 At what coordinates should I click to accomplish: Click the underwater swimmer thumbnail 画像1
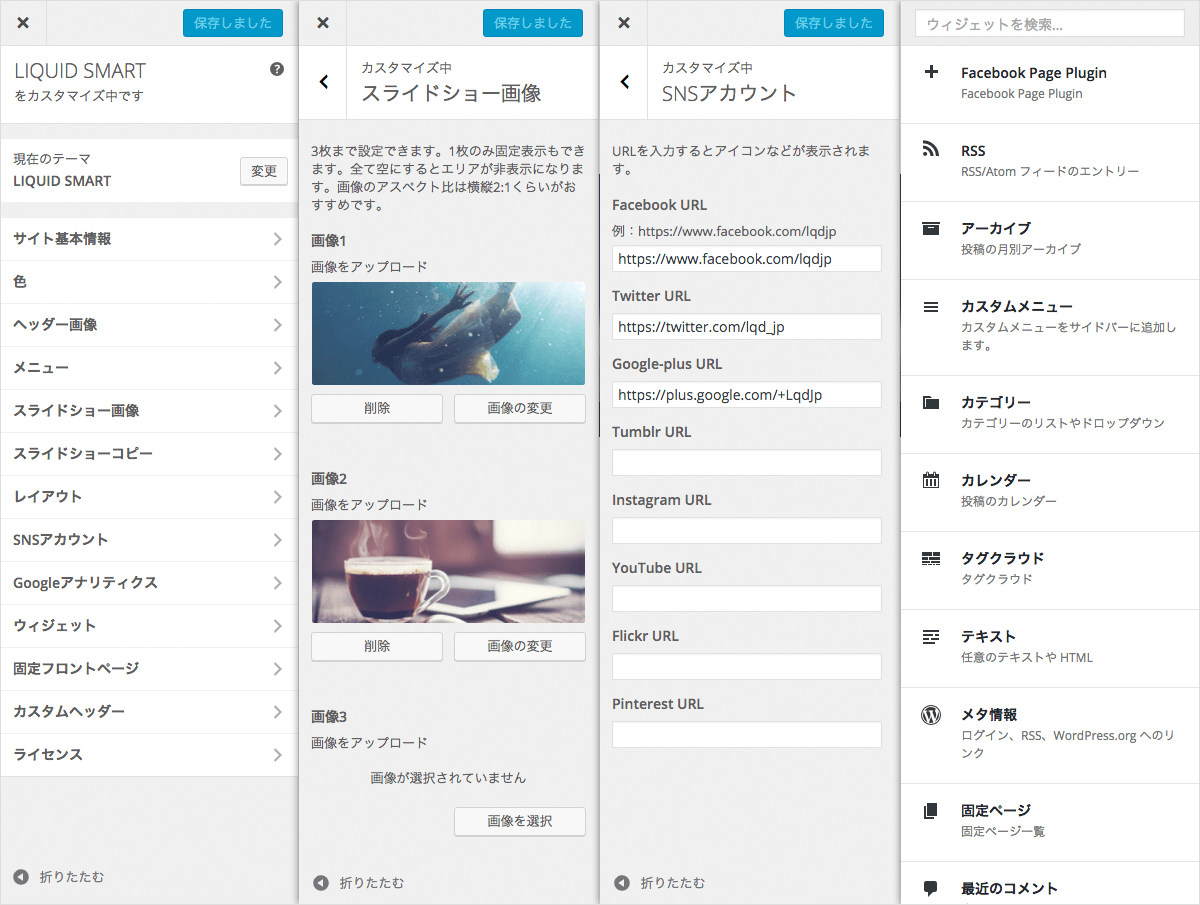[448, 333]
